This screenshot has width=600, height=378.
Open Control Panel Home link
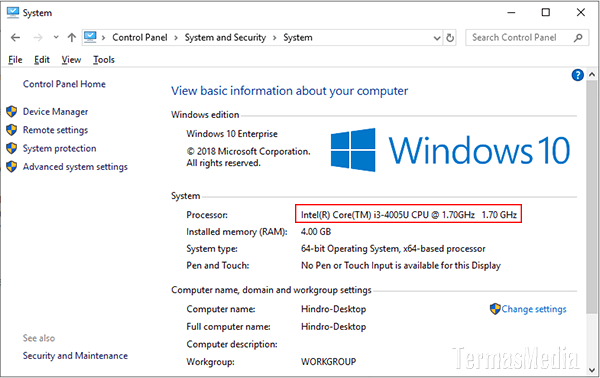pyautogui.click(x=64, y=84)
